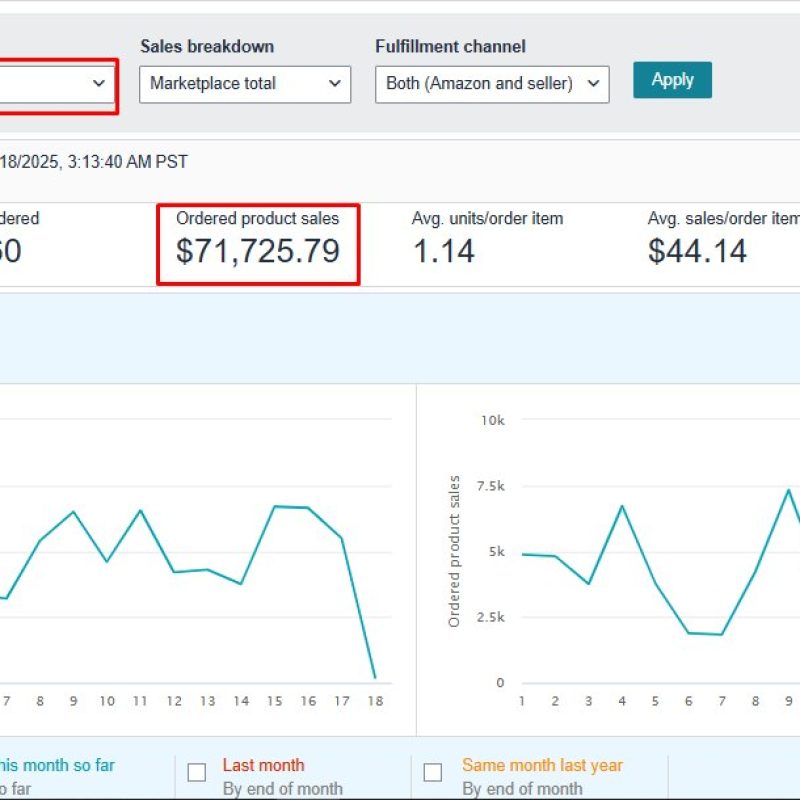The image size is (800, 800).
Task: Select the day 4 peak on right chart
Action: [622, 506]
